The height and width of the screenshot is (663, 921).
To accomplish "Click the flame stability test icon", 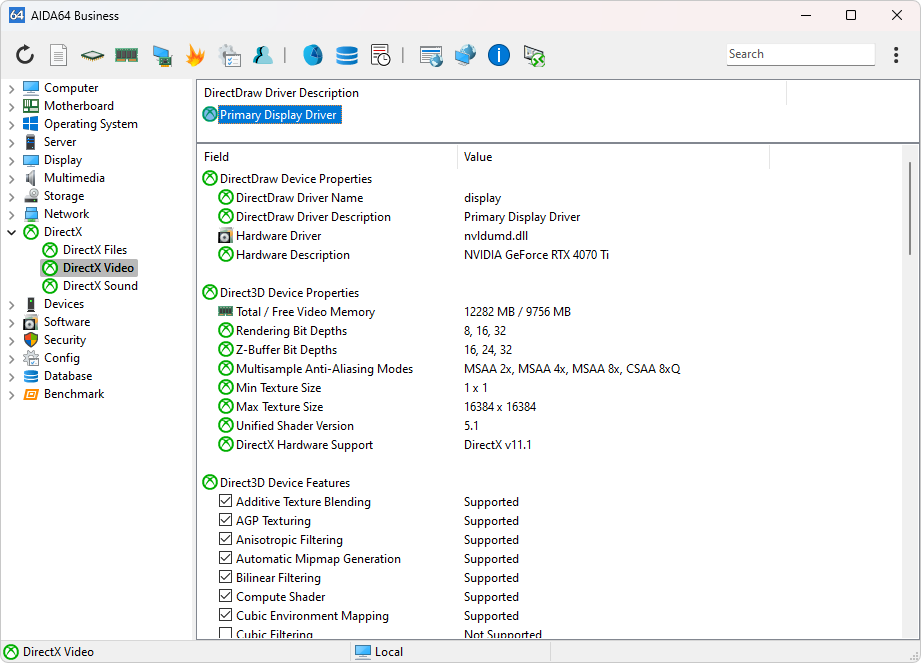I will point(195,55).
